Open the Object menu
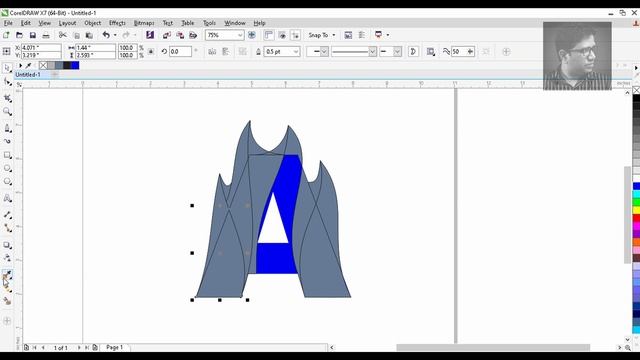 (x=93, y=23)
